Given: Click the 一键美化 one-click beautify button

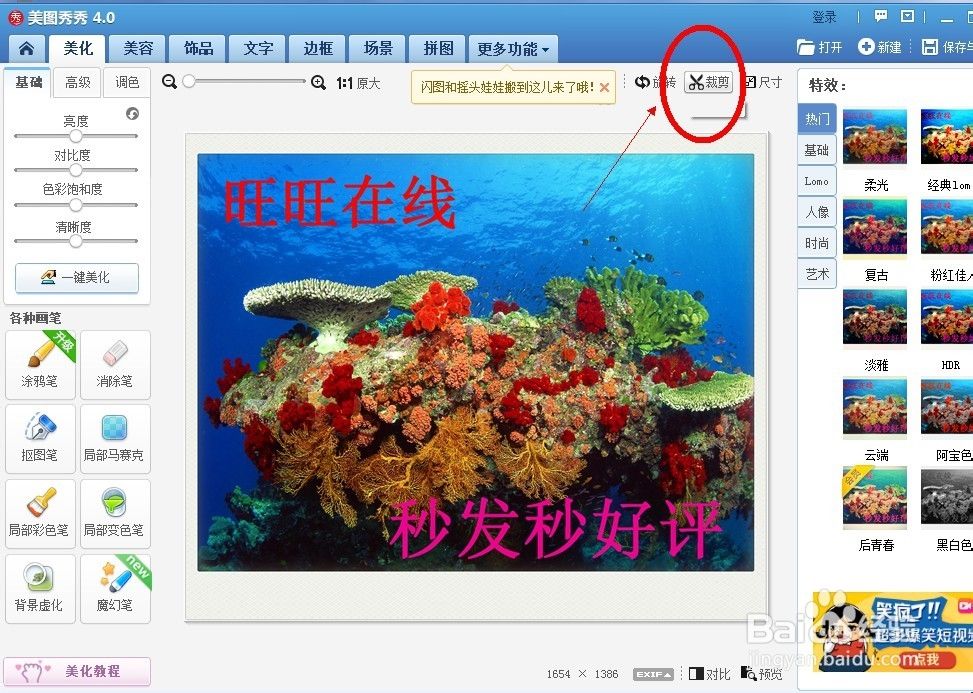Looking at the screenshot, I should click(x=76, y=278).
